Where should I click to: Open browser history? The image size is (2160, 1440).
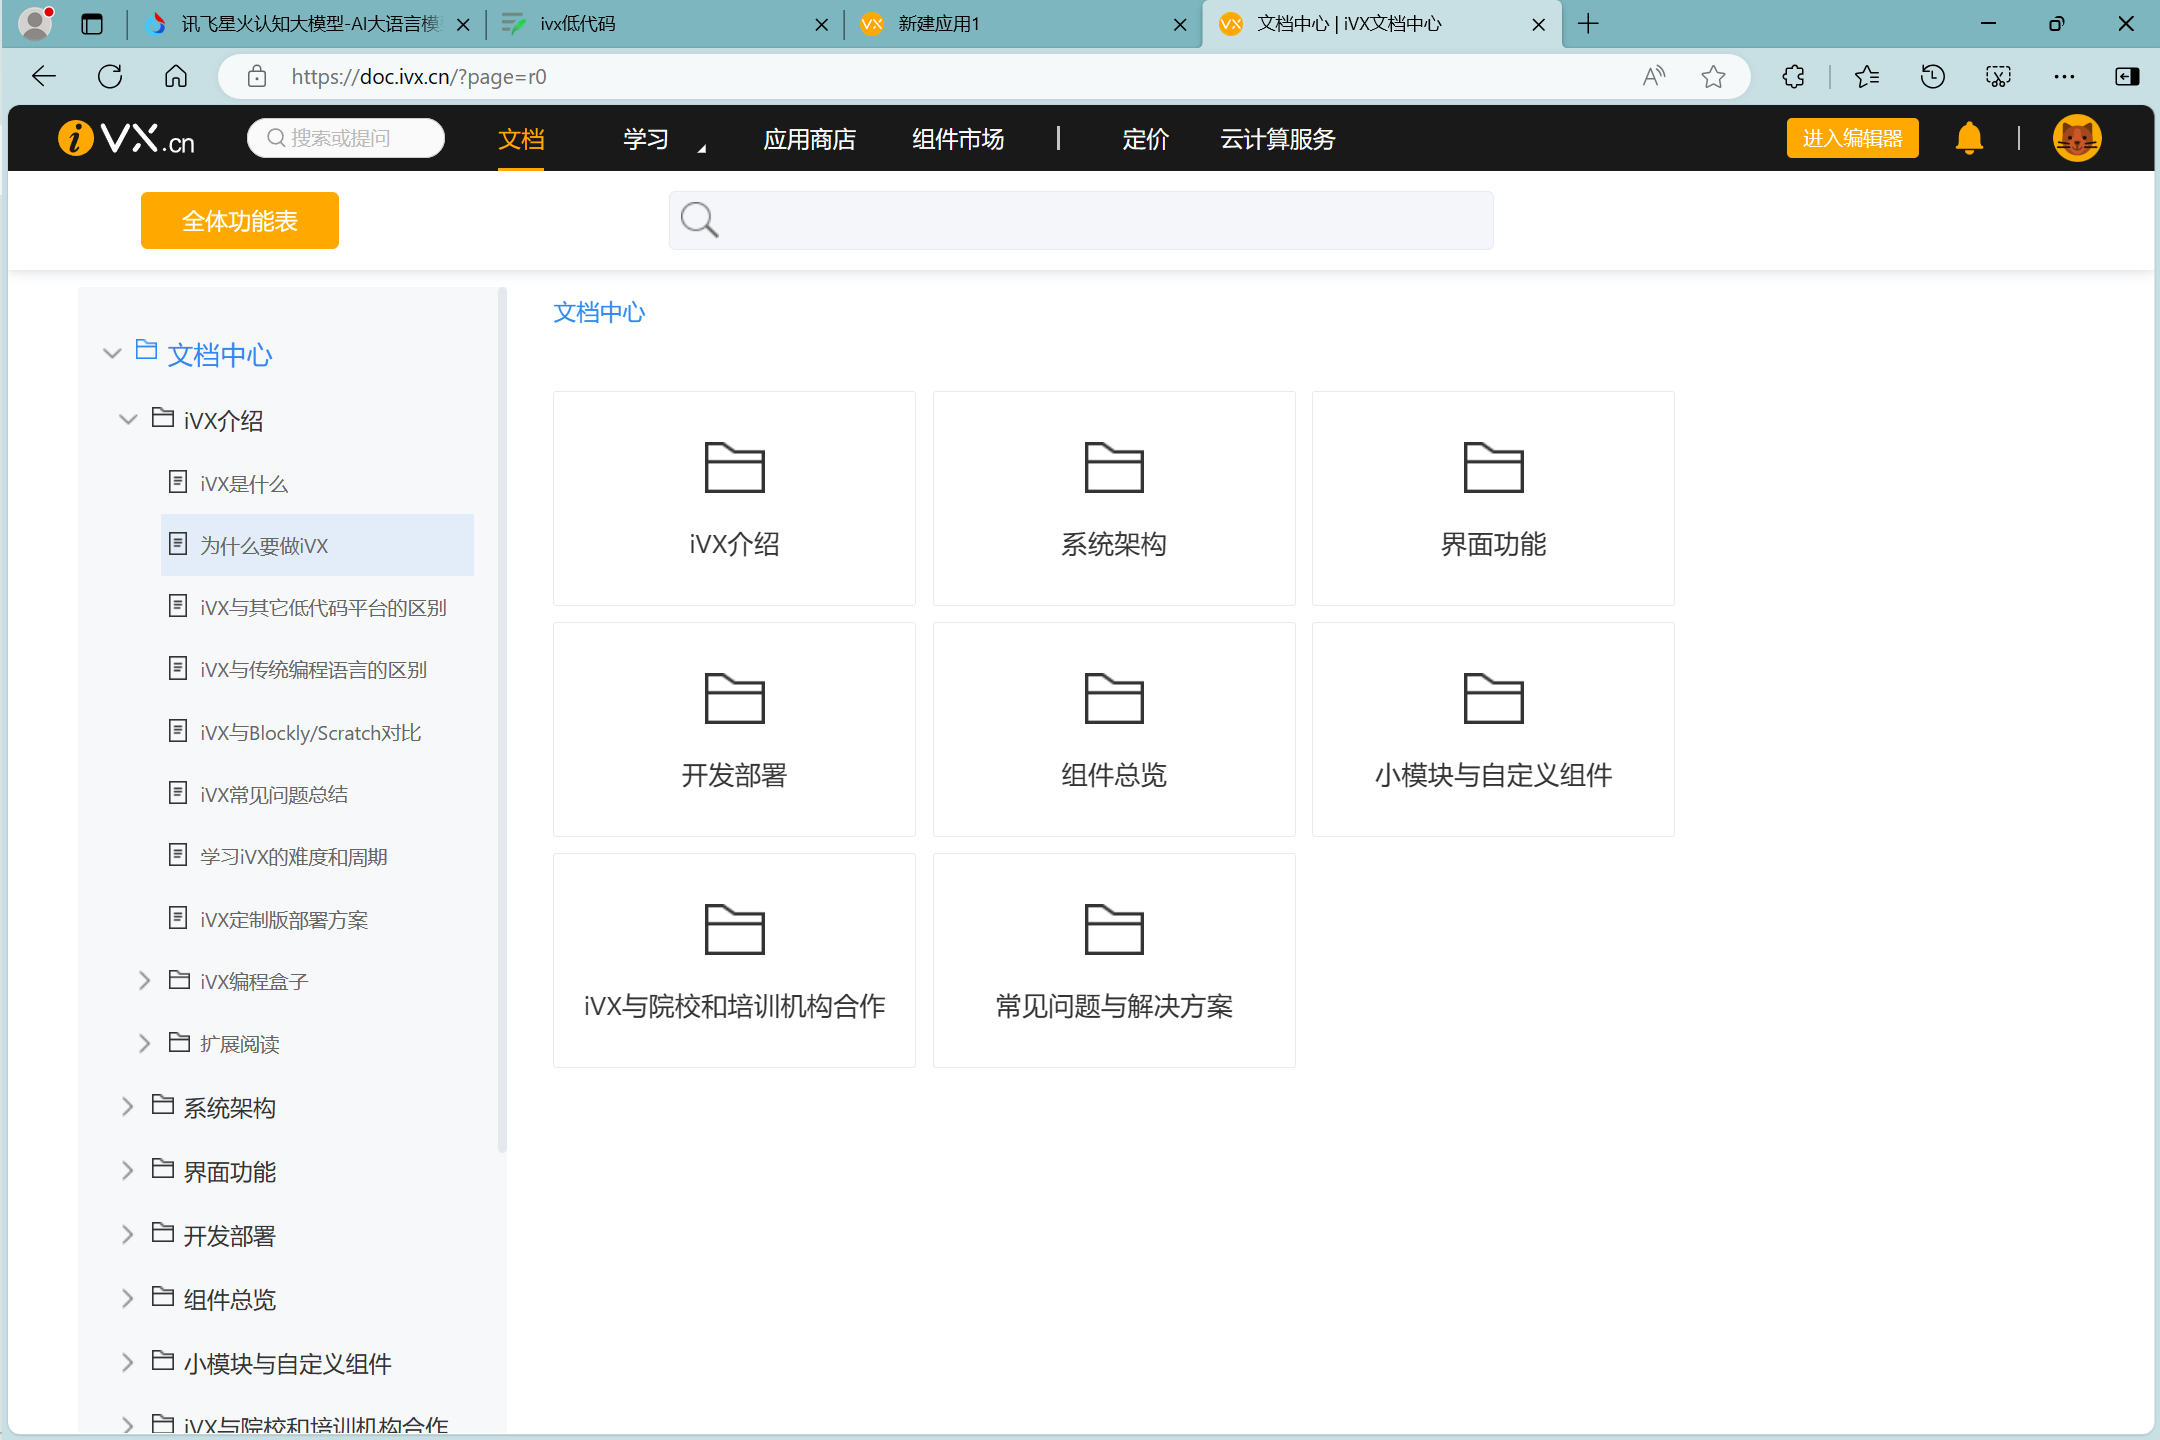[1932, 76]
